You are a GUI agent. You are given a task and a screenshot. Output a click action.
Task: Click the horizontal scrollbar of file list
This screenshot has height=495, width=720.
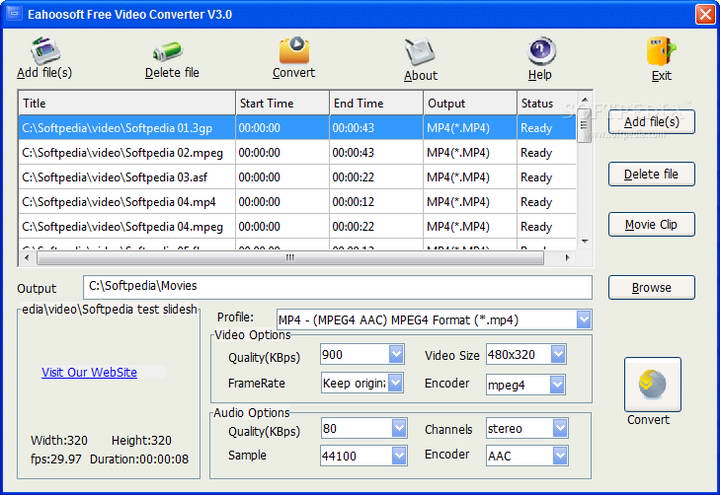click(290, 257)
